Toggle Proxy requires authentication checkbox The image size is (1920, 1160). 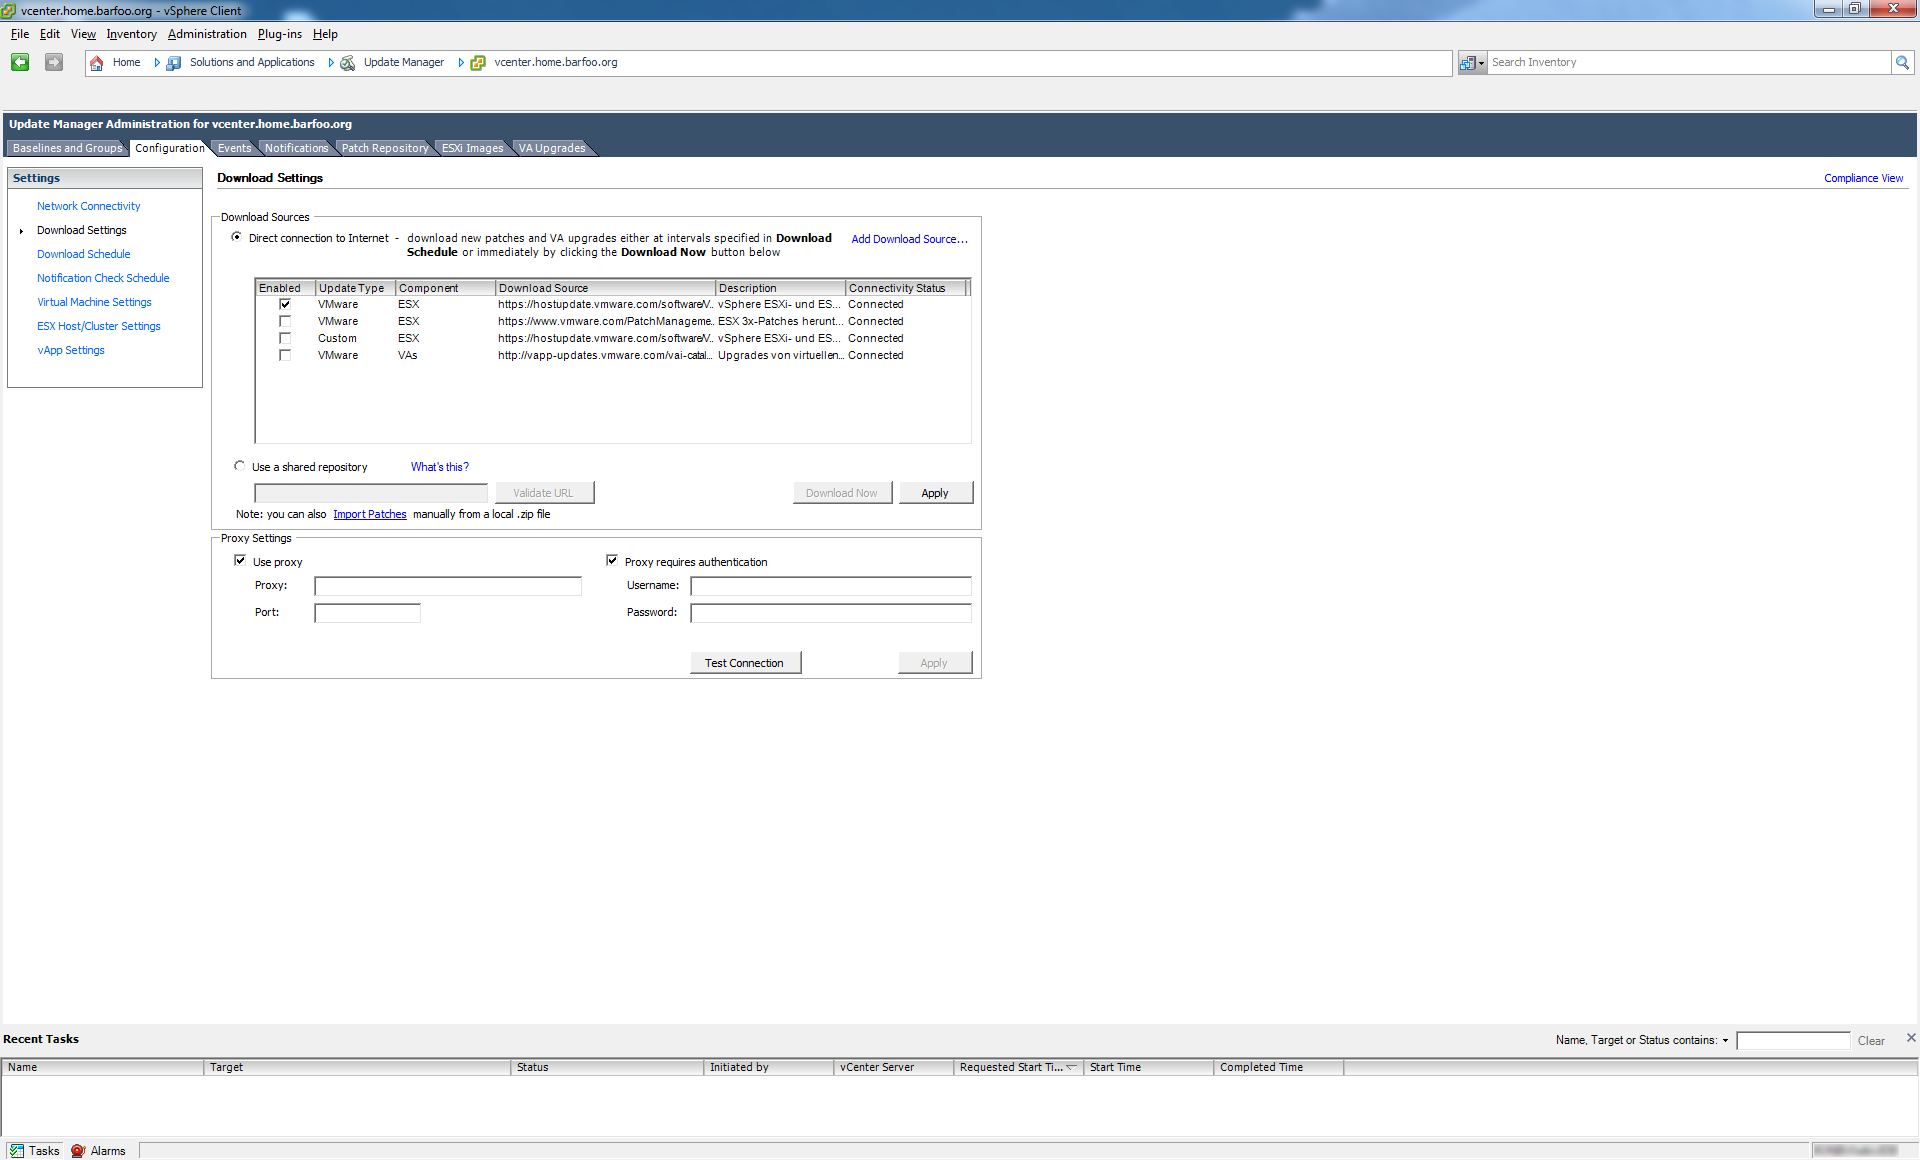612,561
